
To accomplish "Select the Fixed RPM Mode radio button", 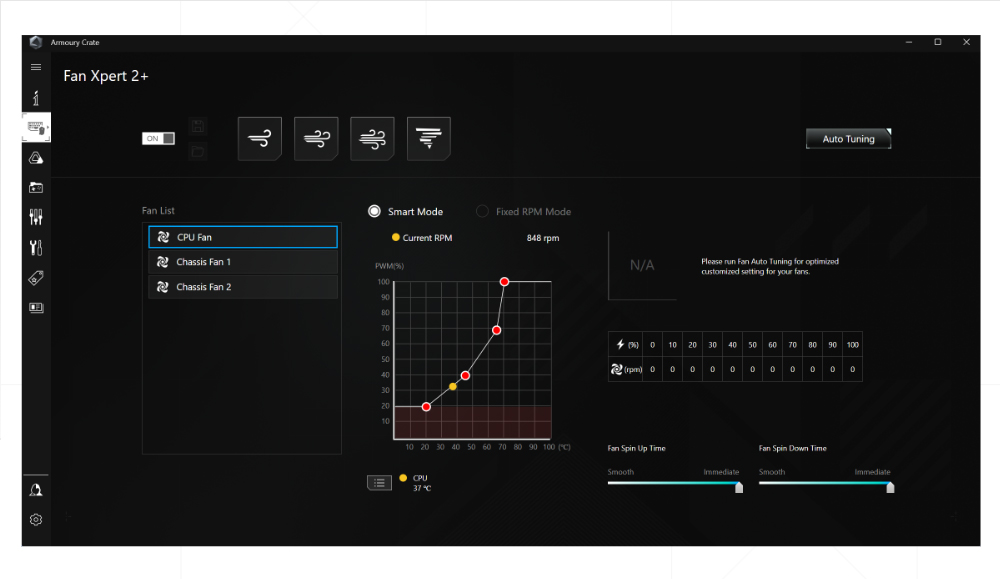I will pos(482,211).
